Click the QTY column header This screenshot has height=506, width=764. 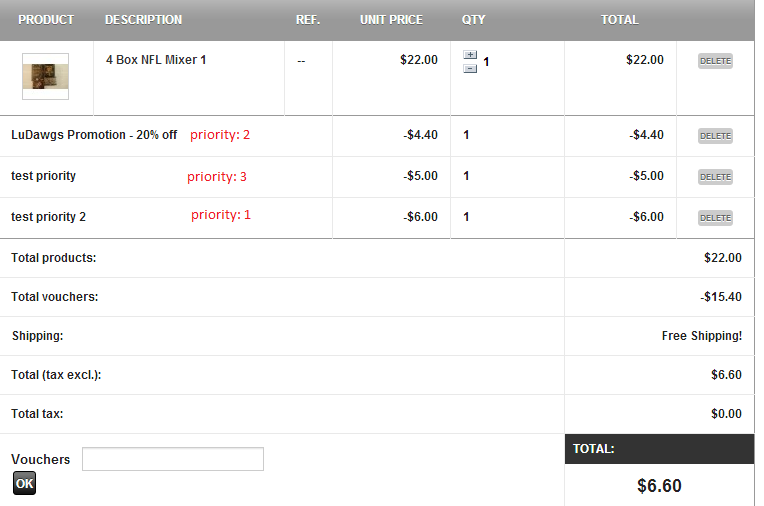tap(473, 20)
